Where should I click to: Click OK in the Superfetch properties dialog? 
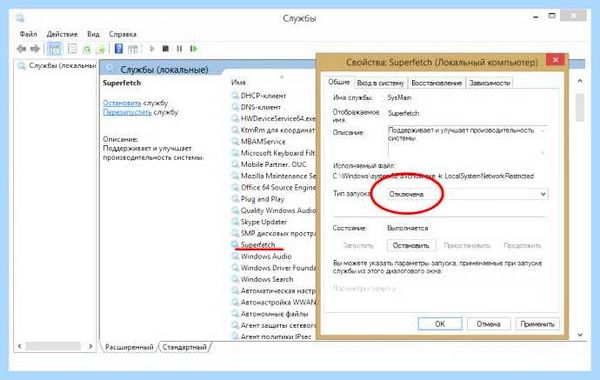(440, 324)
